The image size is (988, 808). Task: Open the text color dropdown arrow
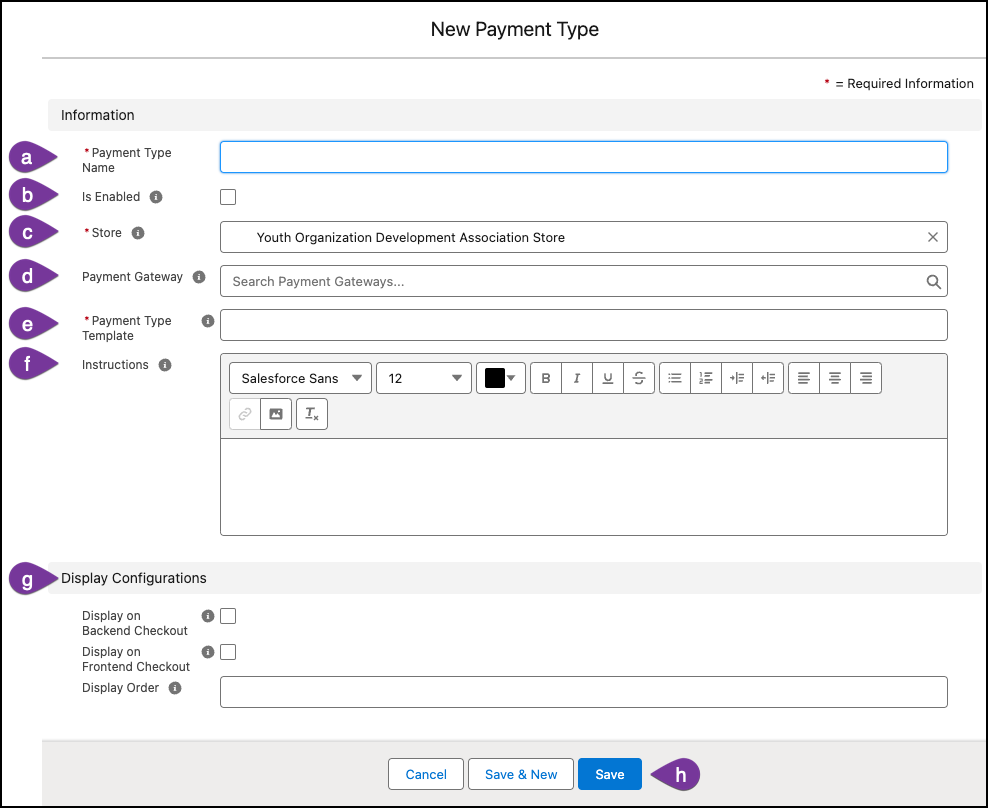click(x=510, y=377)
